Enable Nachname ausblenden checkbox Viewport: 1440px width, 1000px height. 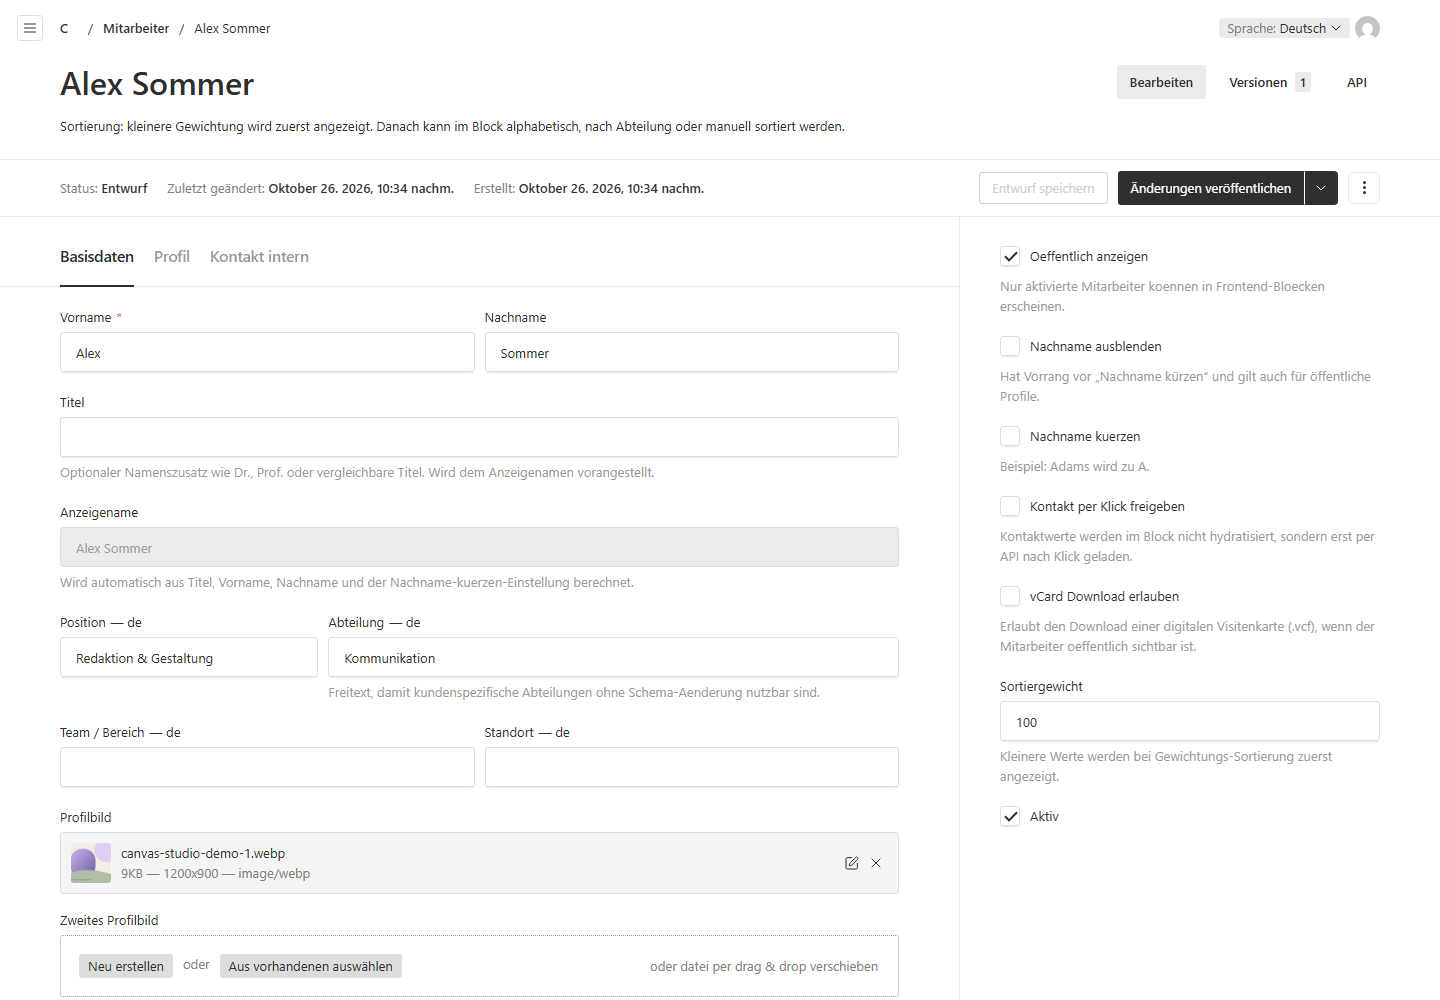click(1010, 346)
